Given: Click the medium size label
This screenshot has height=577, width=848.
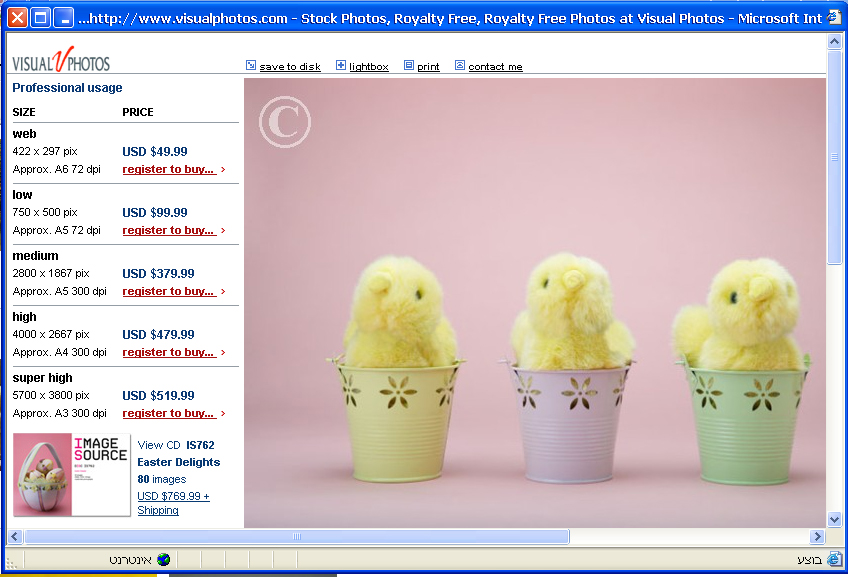Looking at the screenshot, I should (x=35, y=256).
